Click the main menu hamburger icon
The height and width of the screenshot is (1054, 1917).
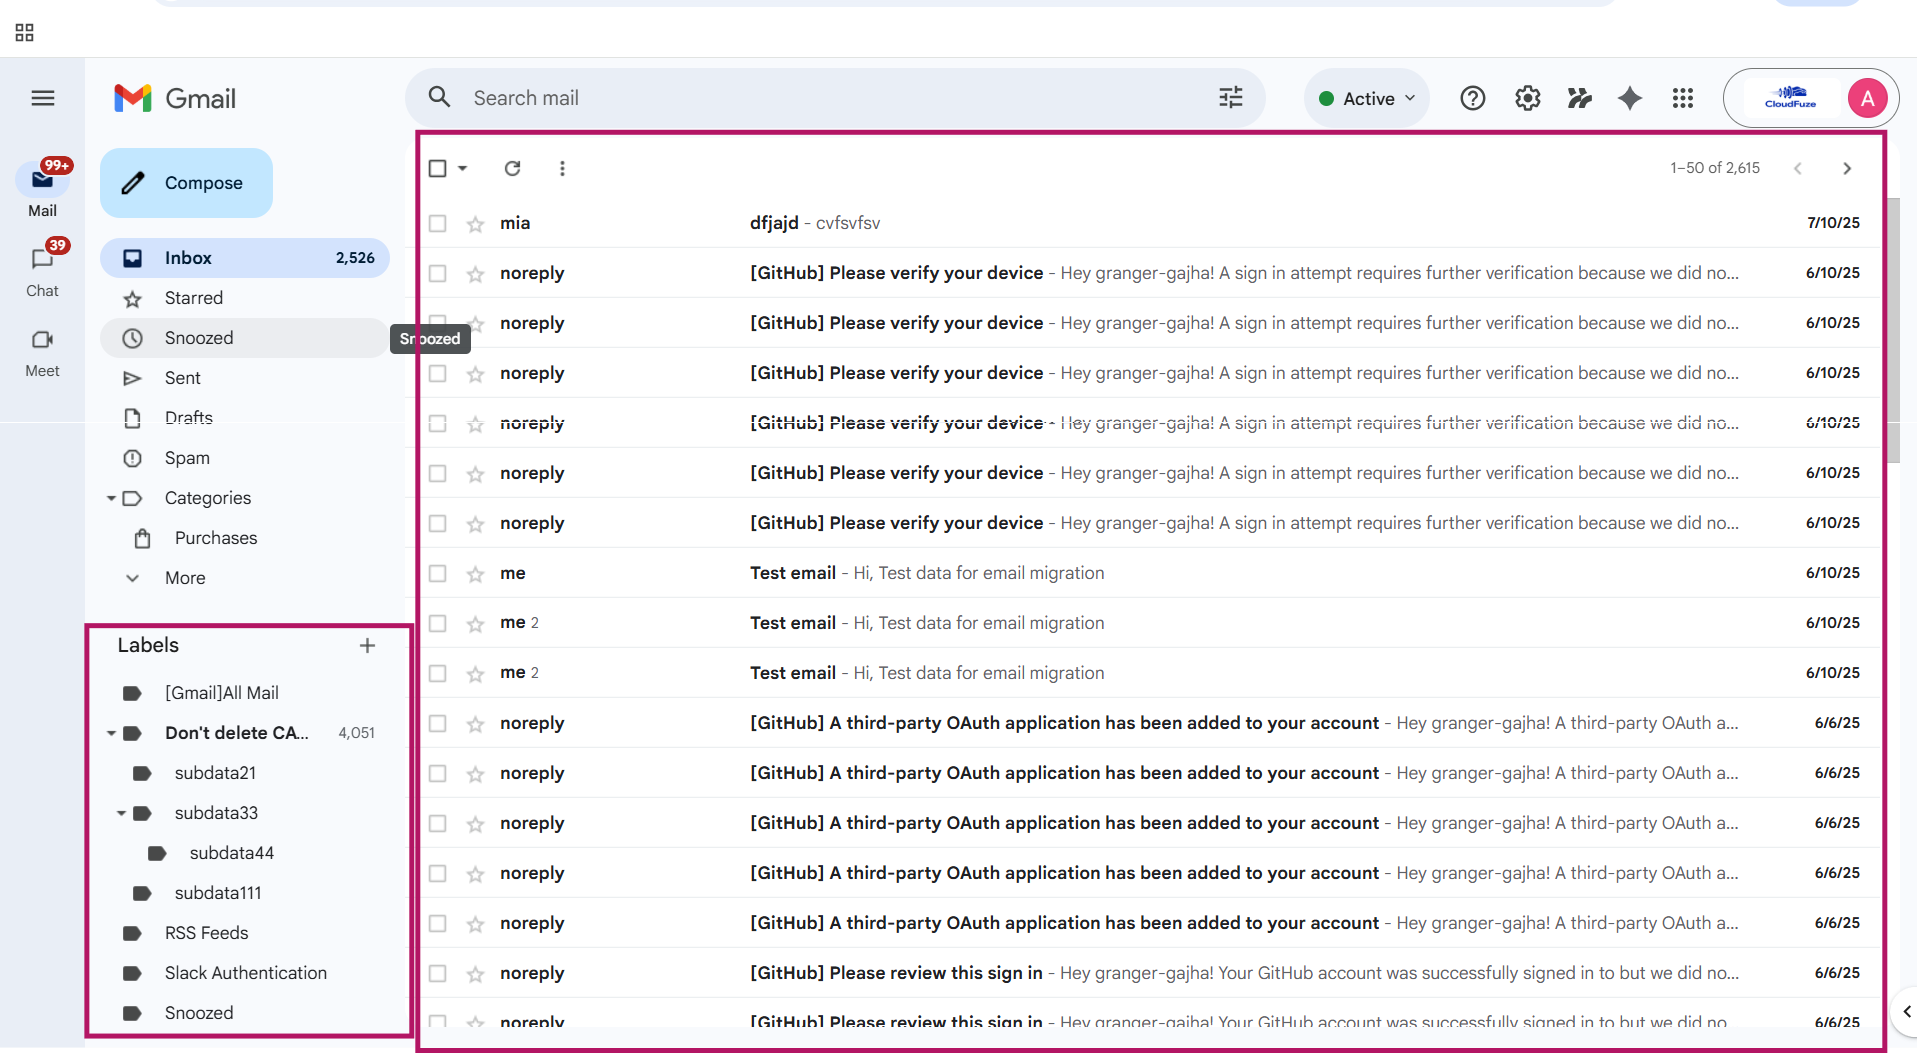(x=43, y=97)
